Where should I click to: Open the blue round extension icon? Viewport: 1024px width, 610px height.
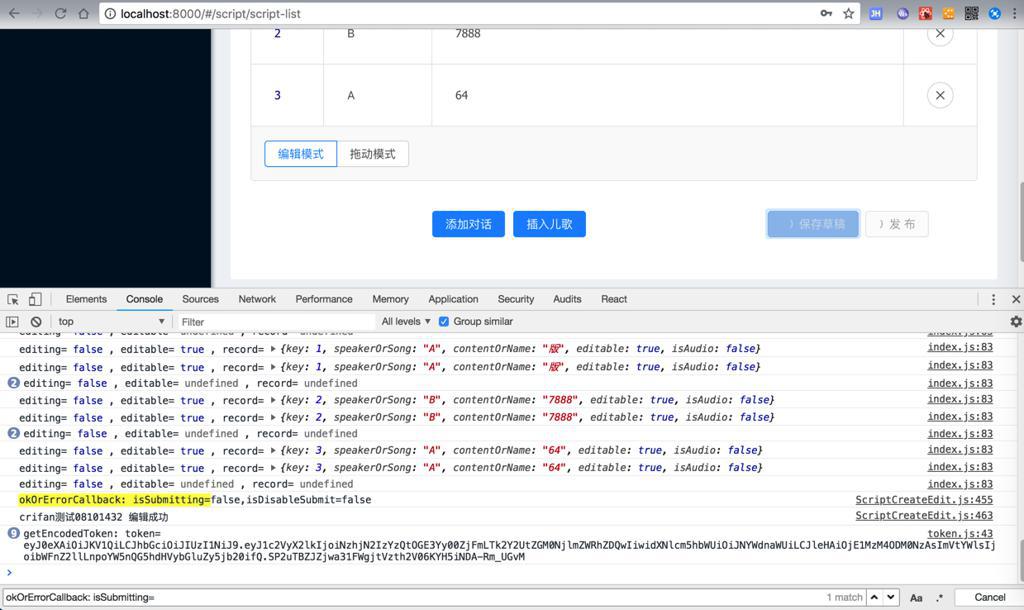994,13
